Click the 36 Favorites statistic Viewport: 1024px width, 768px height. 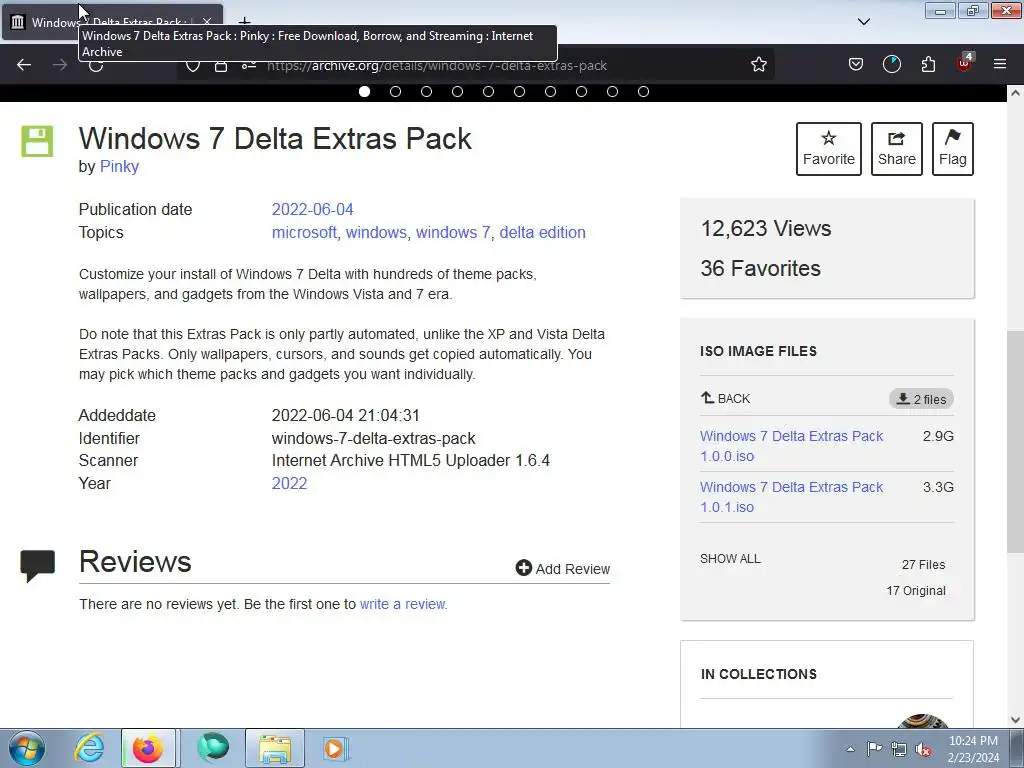click(x=760, y=268)
